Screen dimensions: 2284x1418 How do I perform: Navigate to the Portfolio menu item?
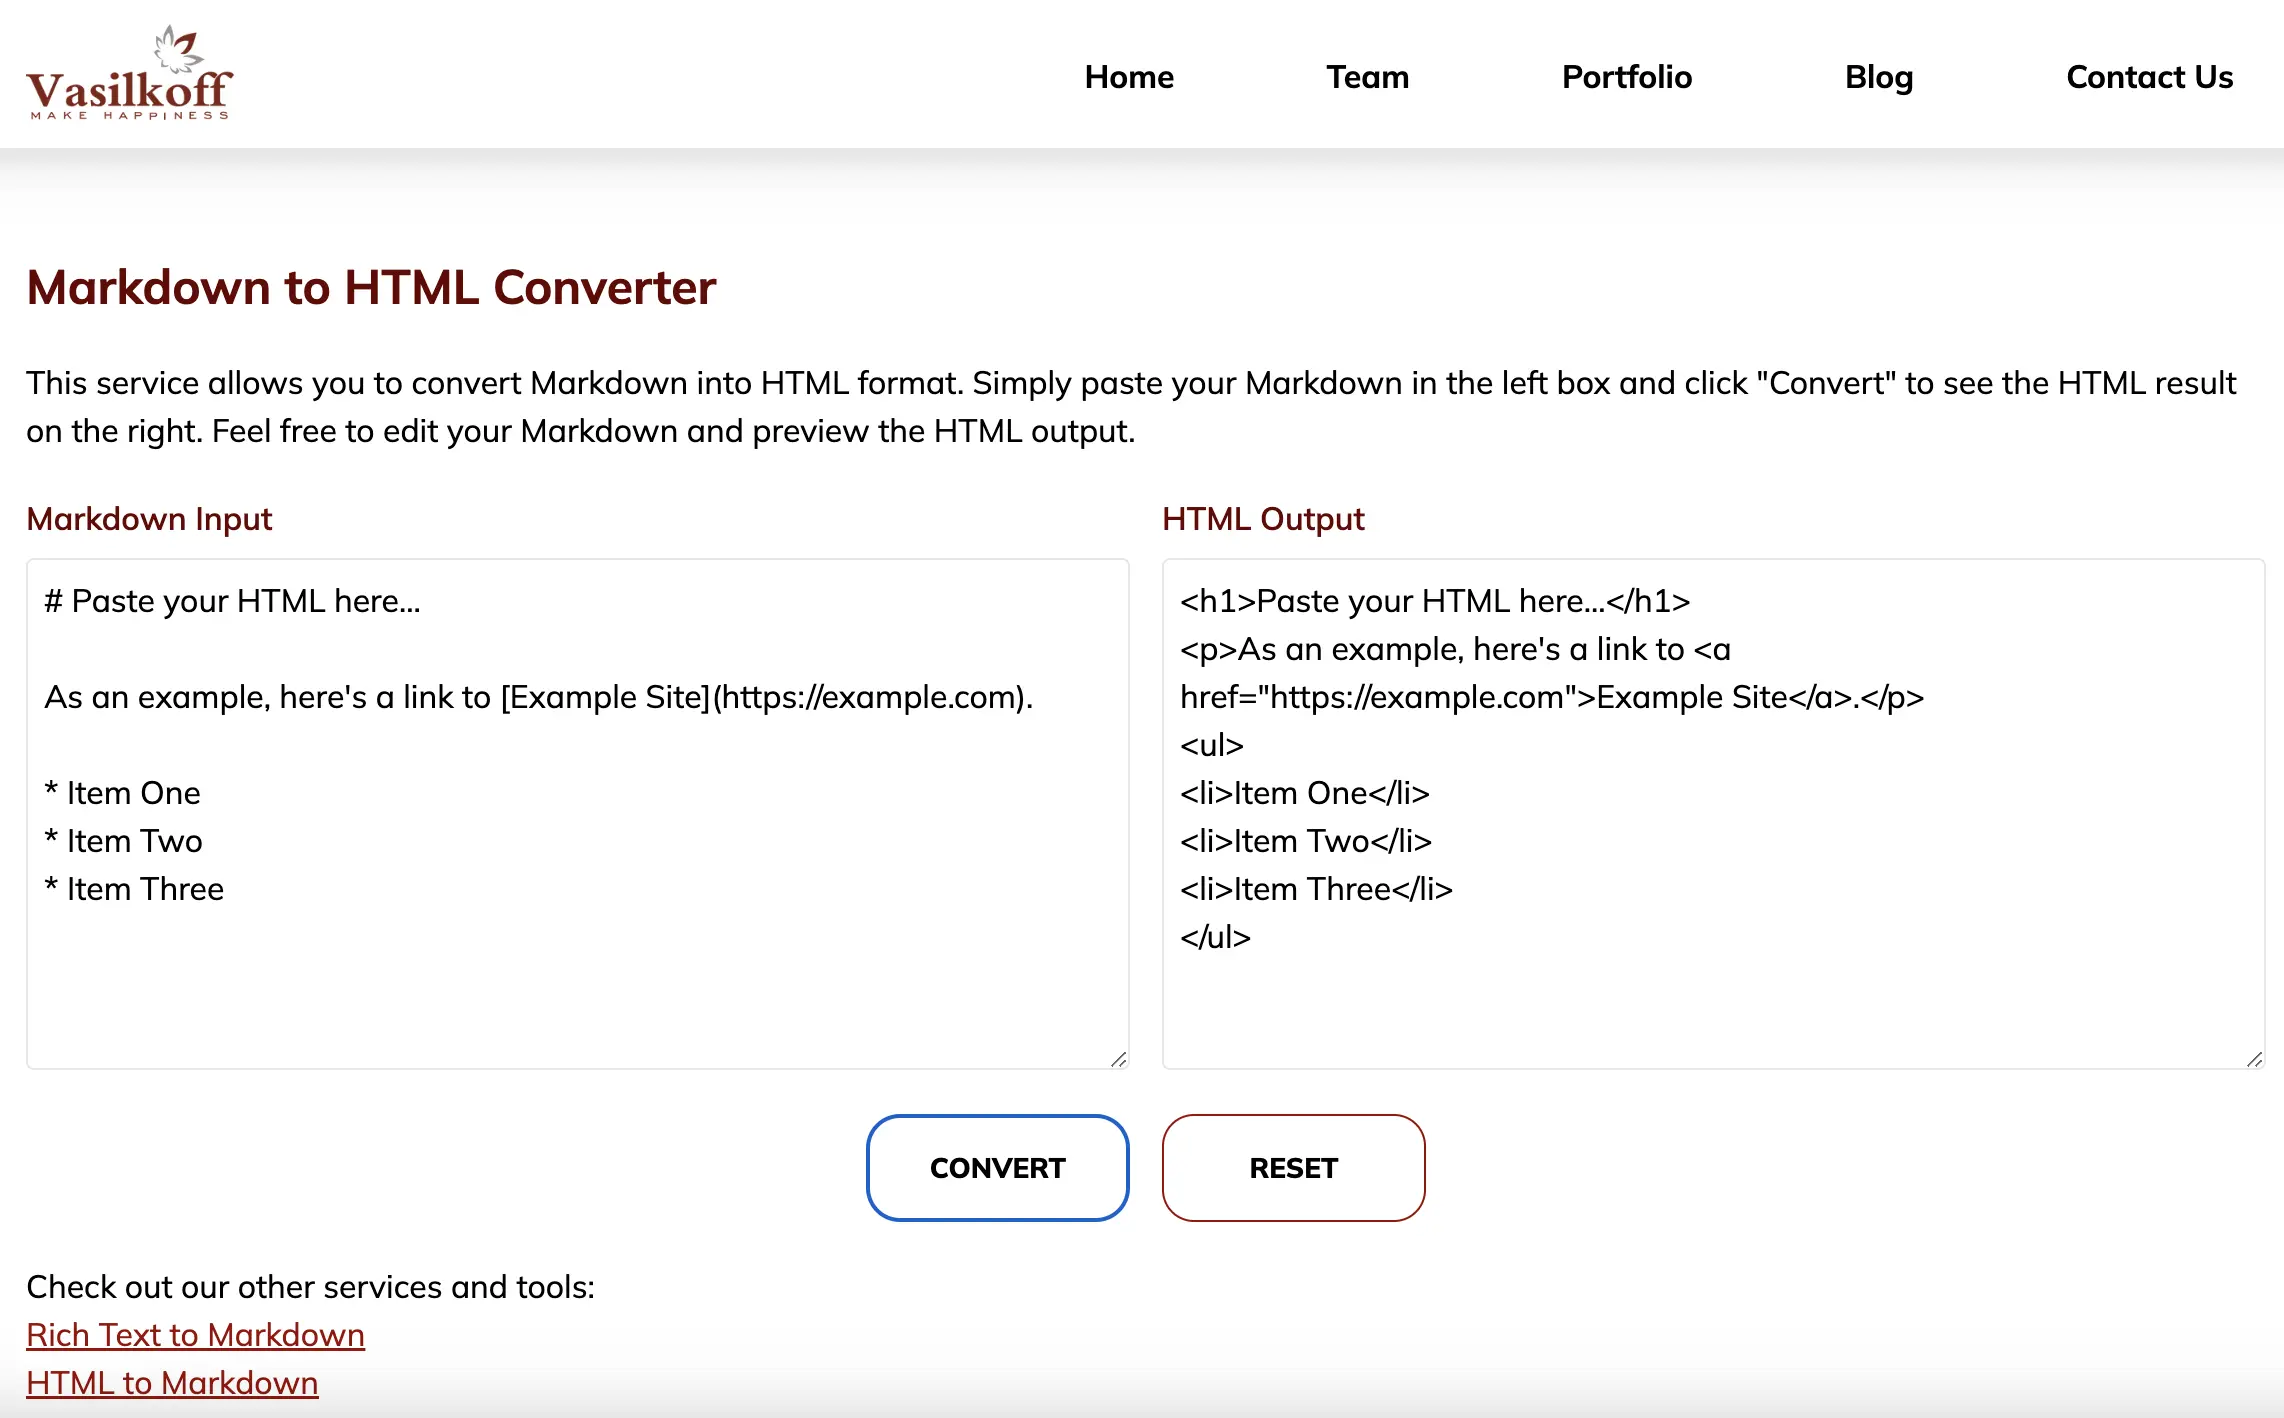pos(1624,75)
